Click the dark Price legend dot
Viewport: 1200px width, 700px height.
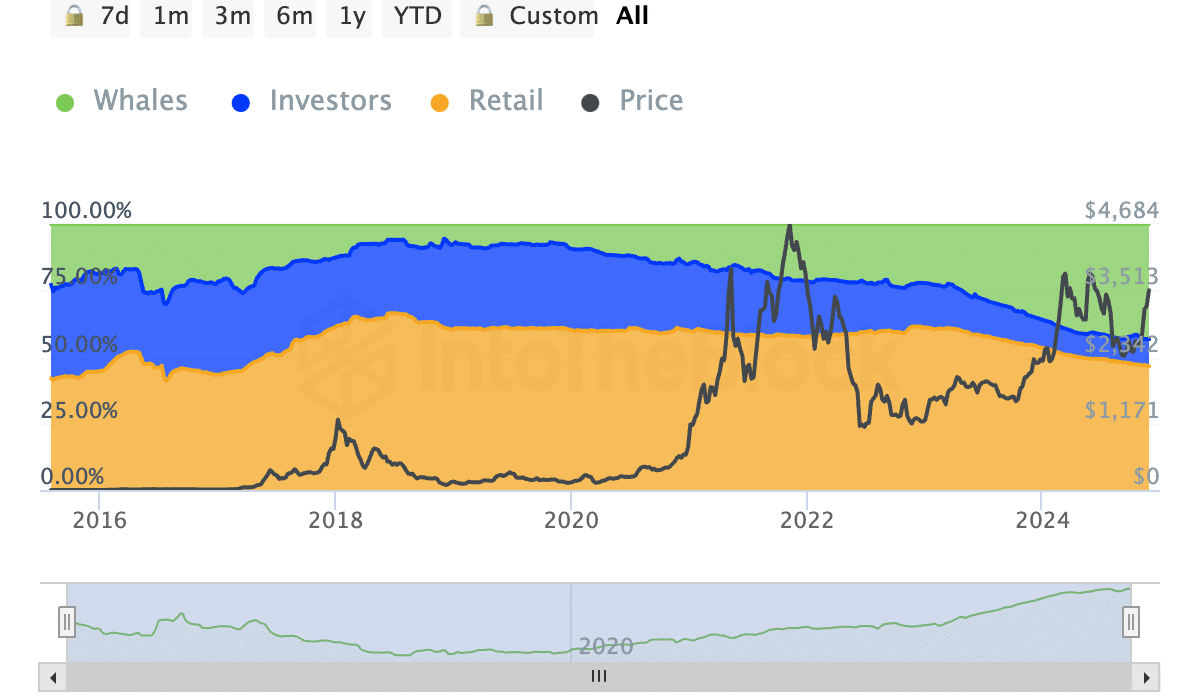coord(591,102)
